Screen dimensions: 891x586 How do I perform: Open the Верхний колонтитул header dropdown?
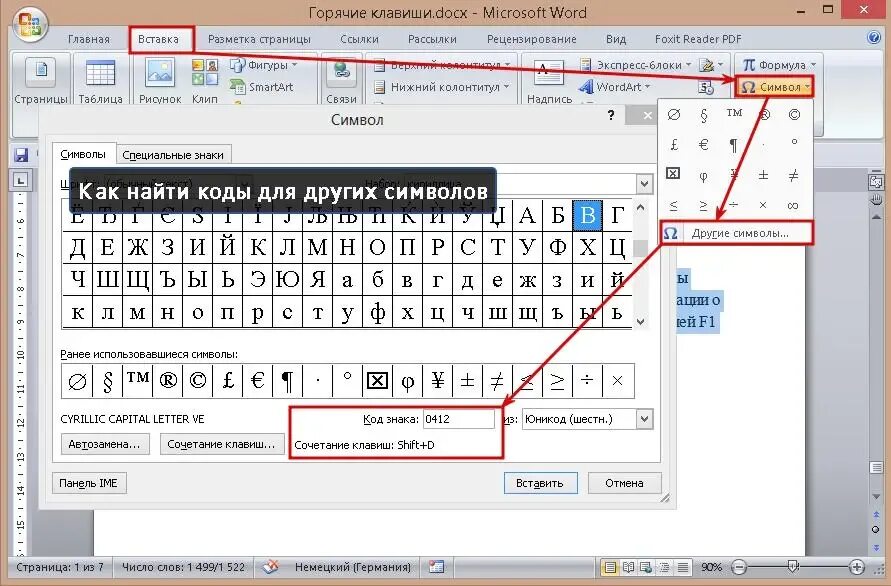point(443,65)
